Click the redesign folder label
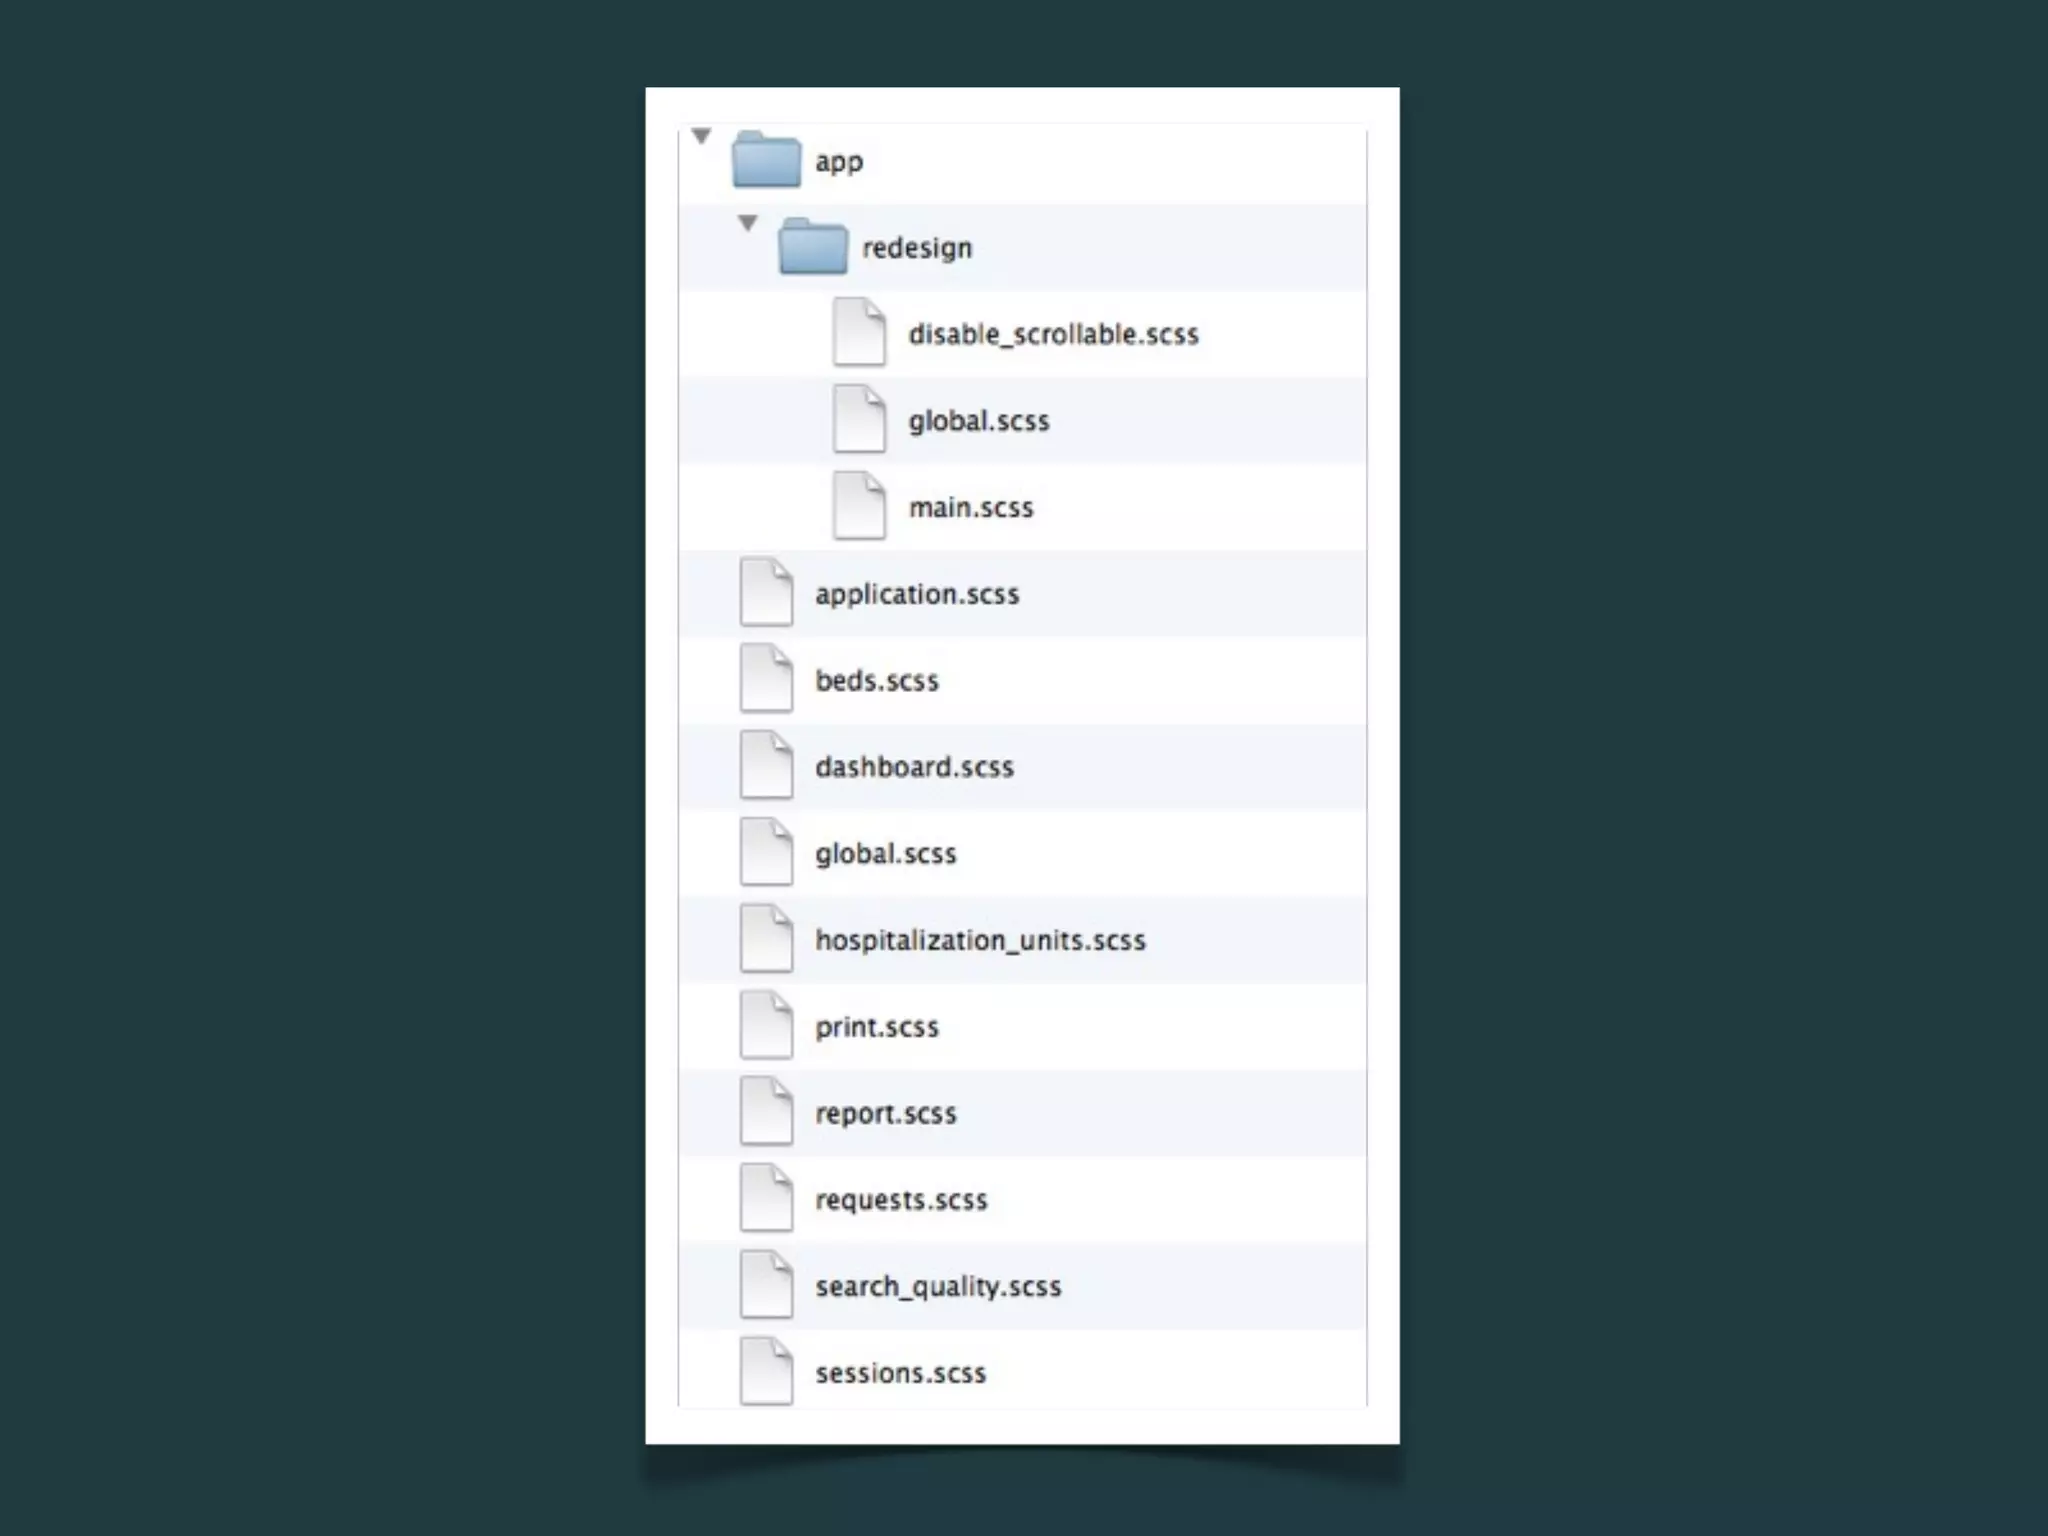 pyautogui.click(x=916, y=247)
